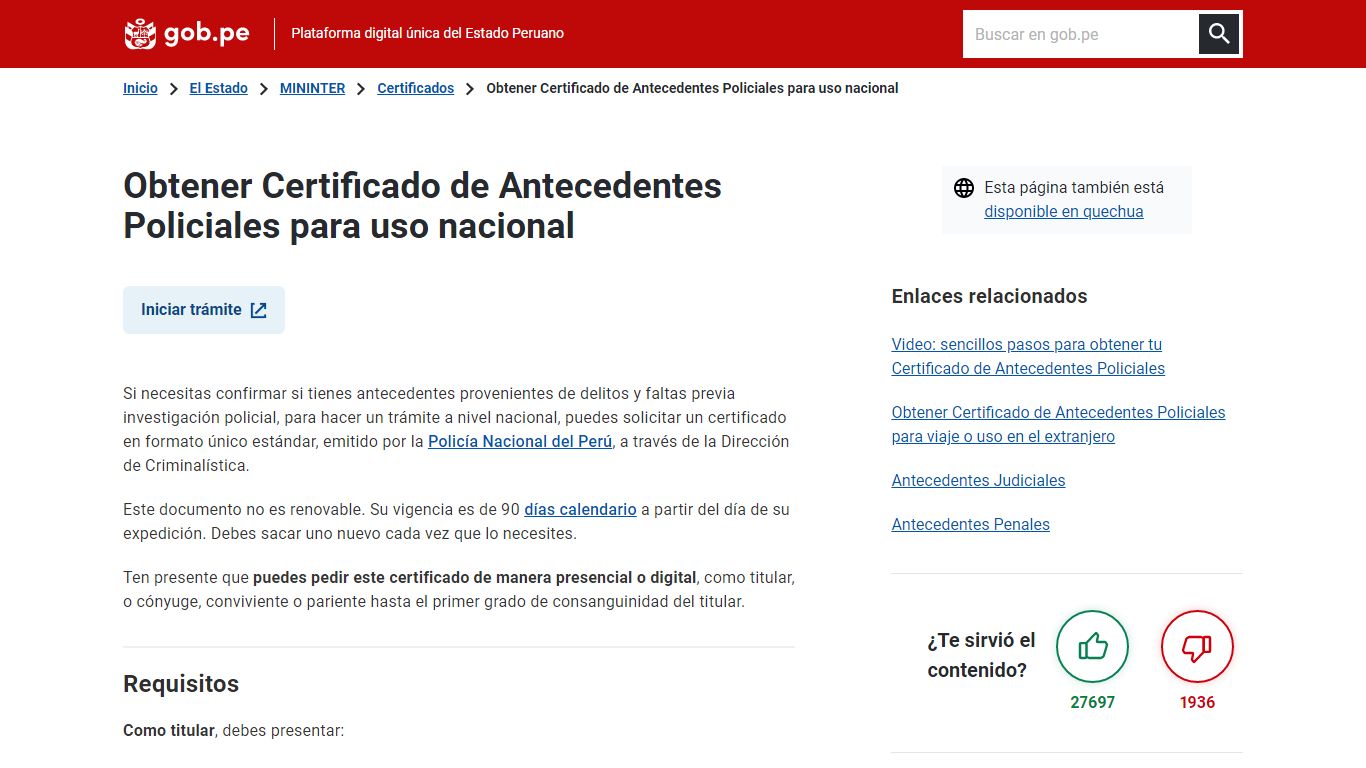The height and width of the screenshot is (768, 1366).
Task: Click the thumbs down icon
Action: 1197,647
